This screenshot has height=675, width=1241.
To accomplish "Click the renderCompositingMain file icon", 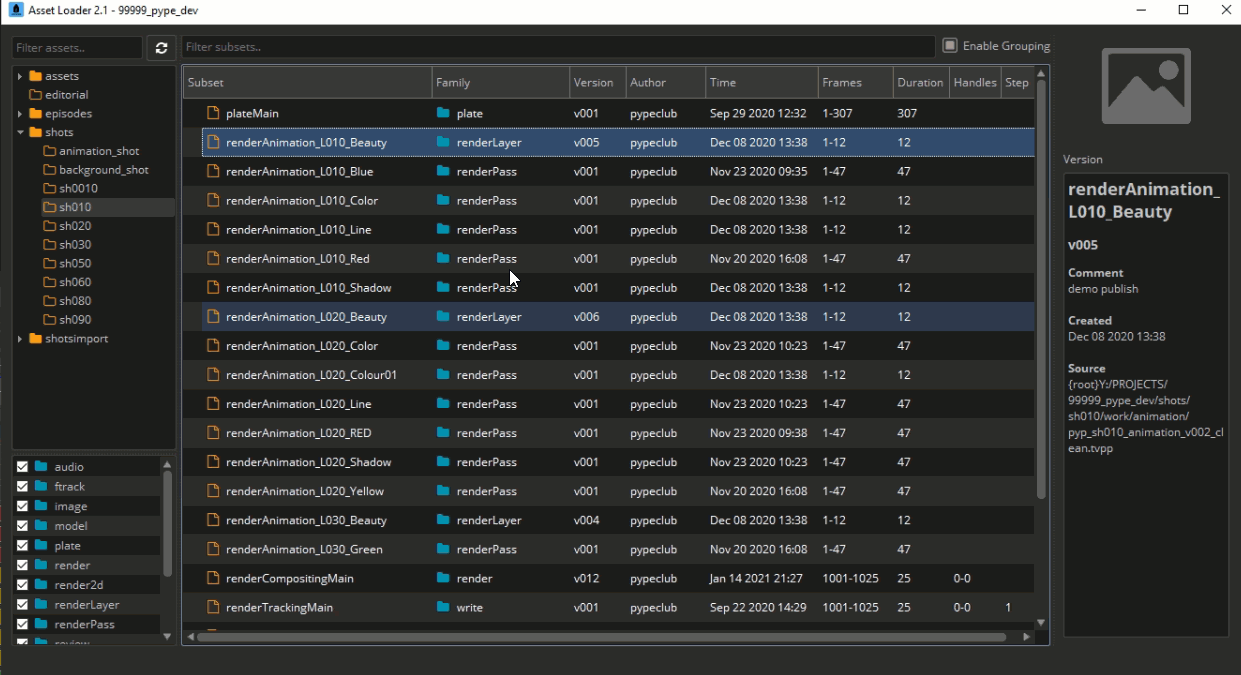I will (212, 578).
